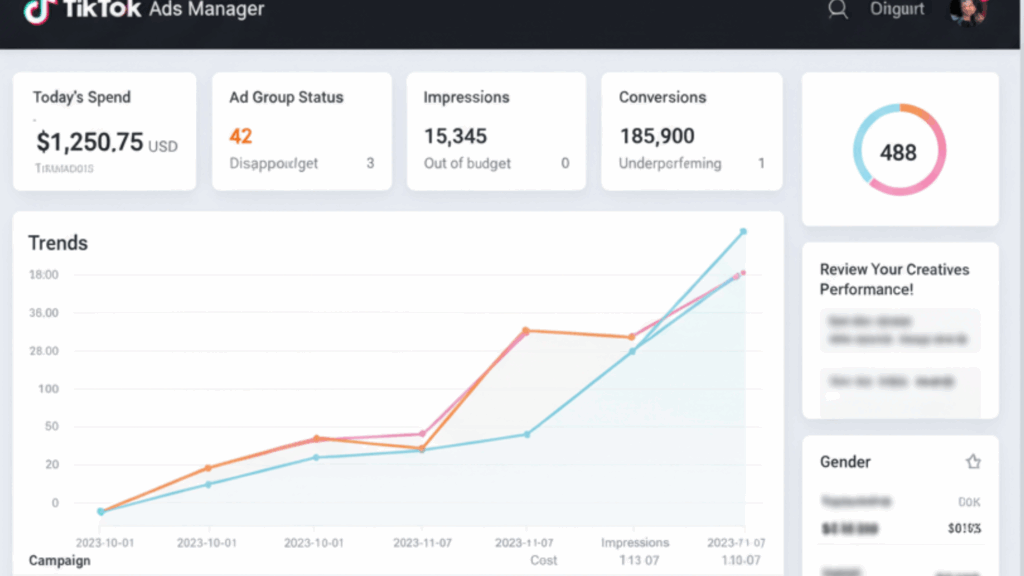Select the Out of budget row
The width and height of the screenshot is (1024, 576).
467,163
